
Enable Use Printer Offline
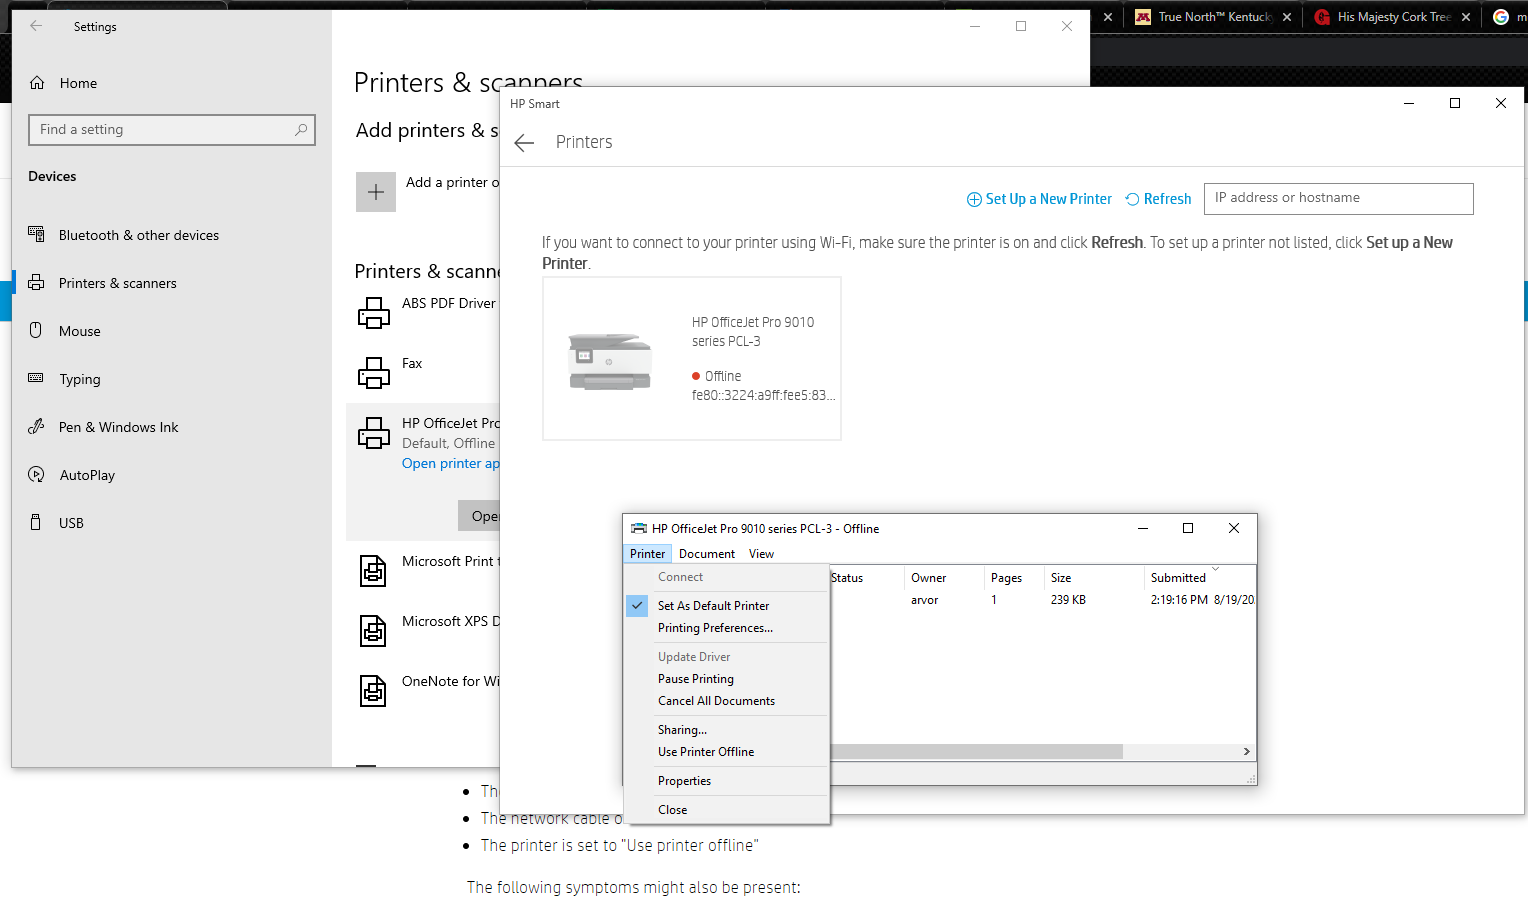706,751
